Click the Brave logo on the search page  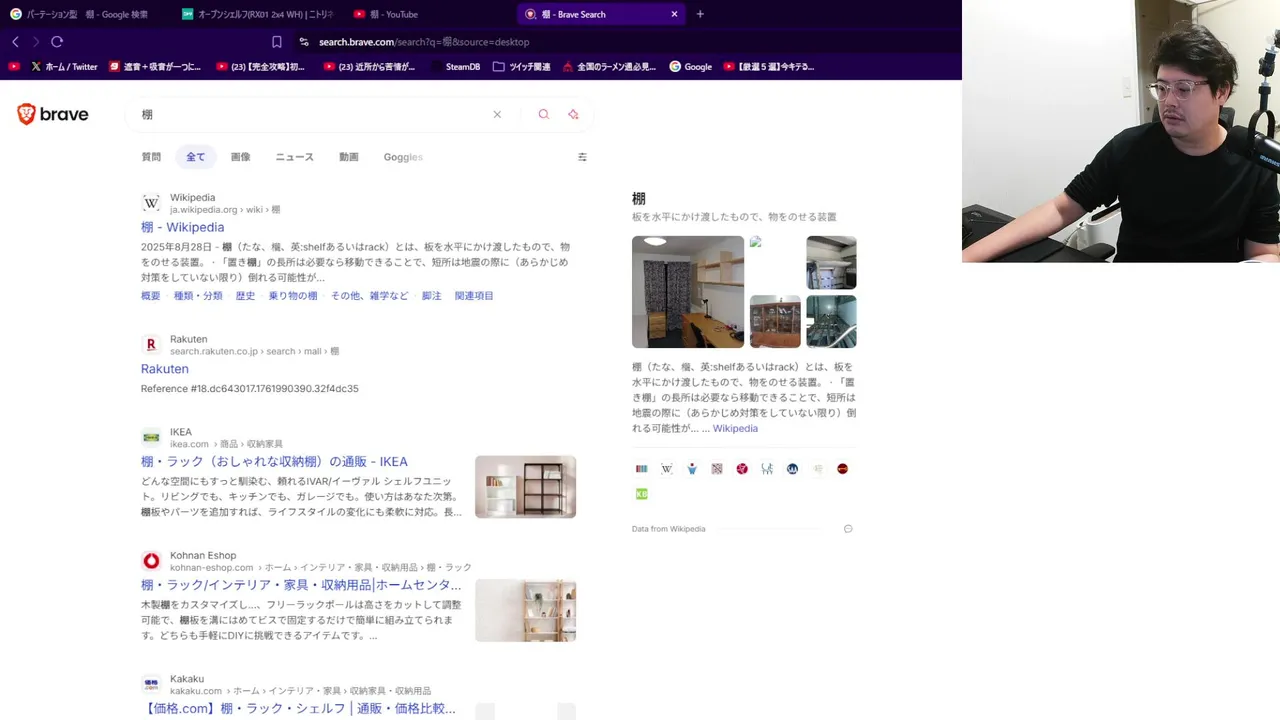(x=53, y=114)
